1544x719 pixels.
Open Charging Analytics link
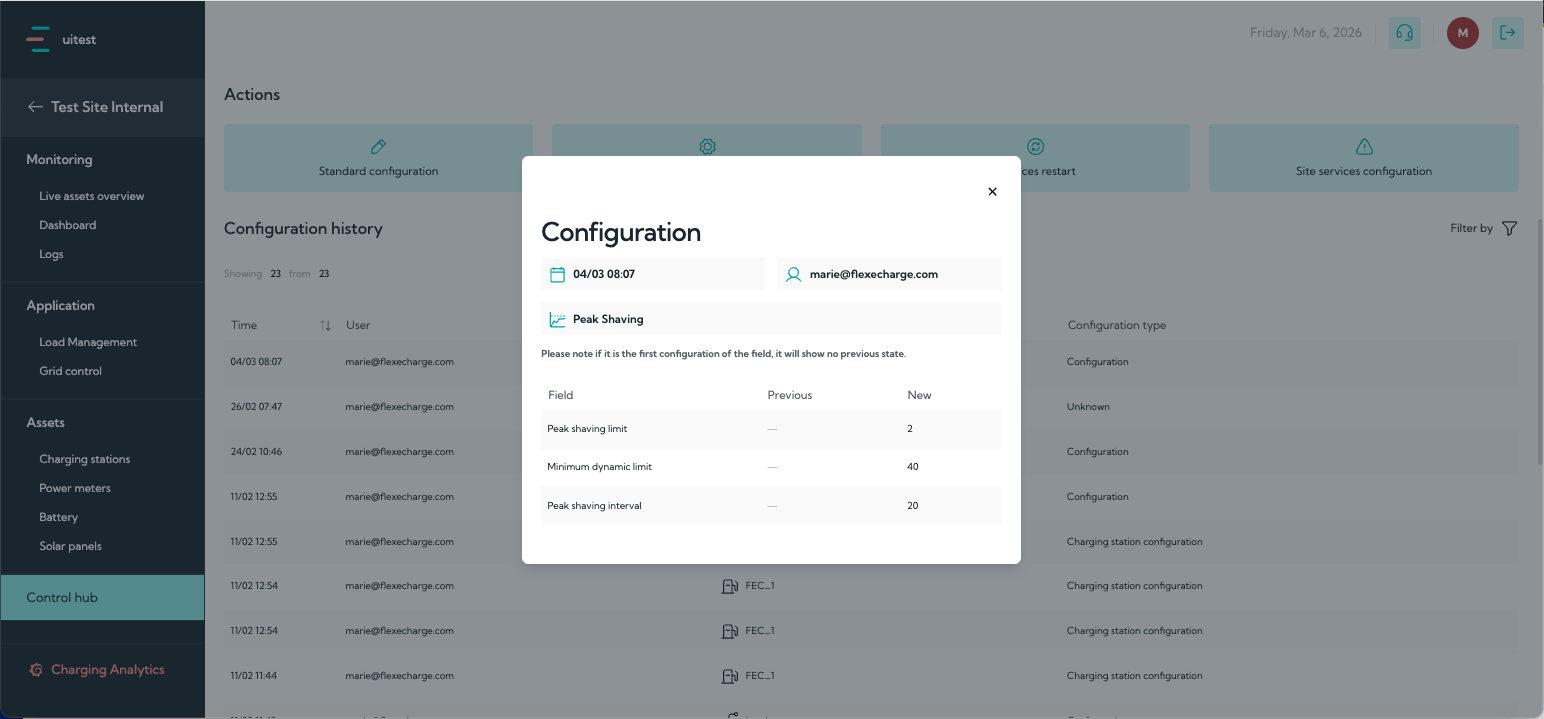pos(108,670)
